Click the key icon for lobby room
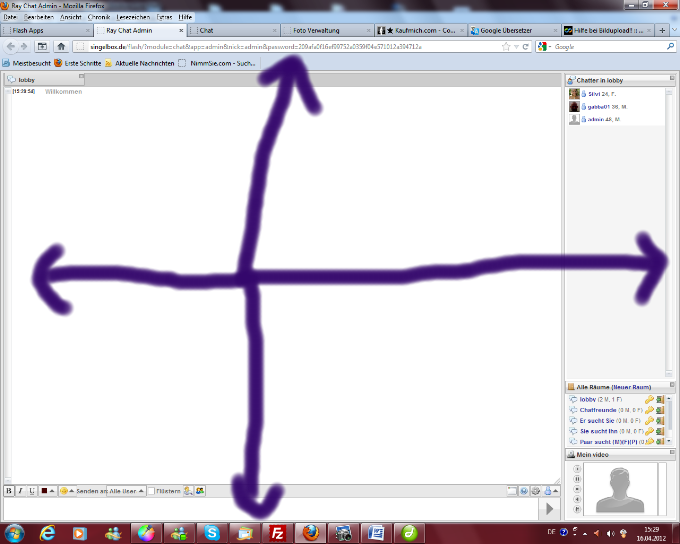Viewport: 680px width, 544px height. (x=649, y=399)
